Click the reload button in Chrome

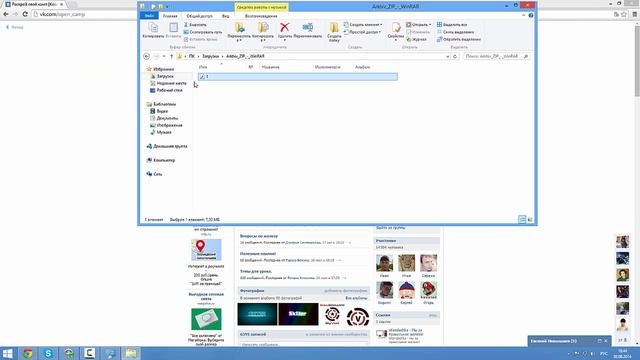25,14
